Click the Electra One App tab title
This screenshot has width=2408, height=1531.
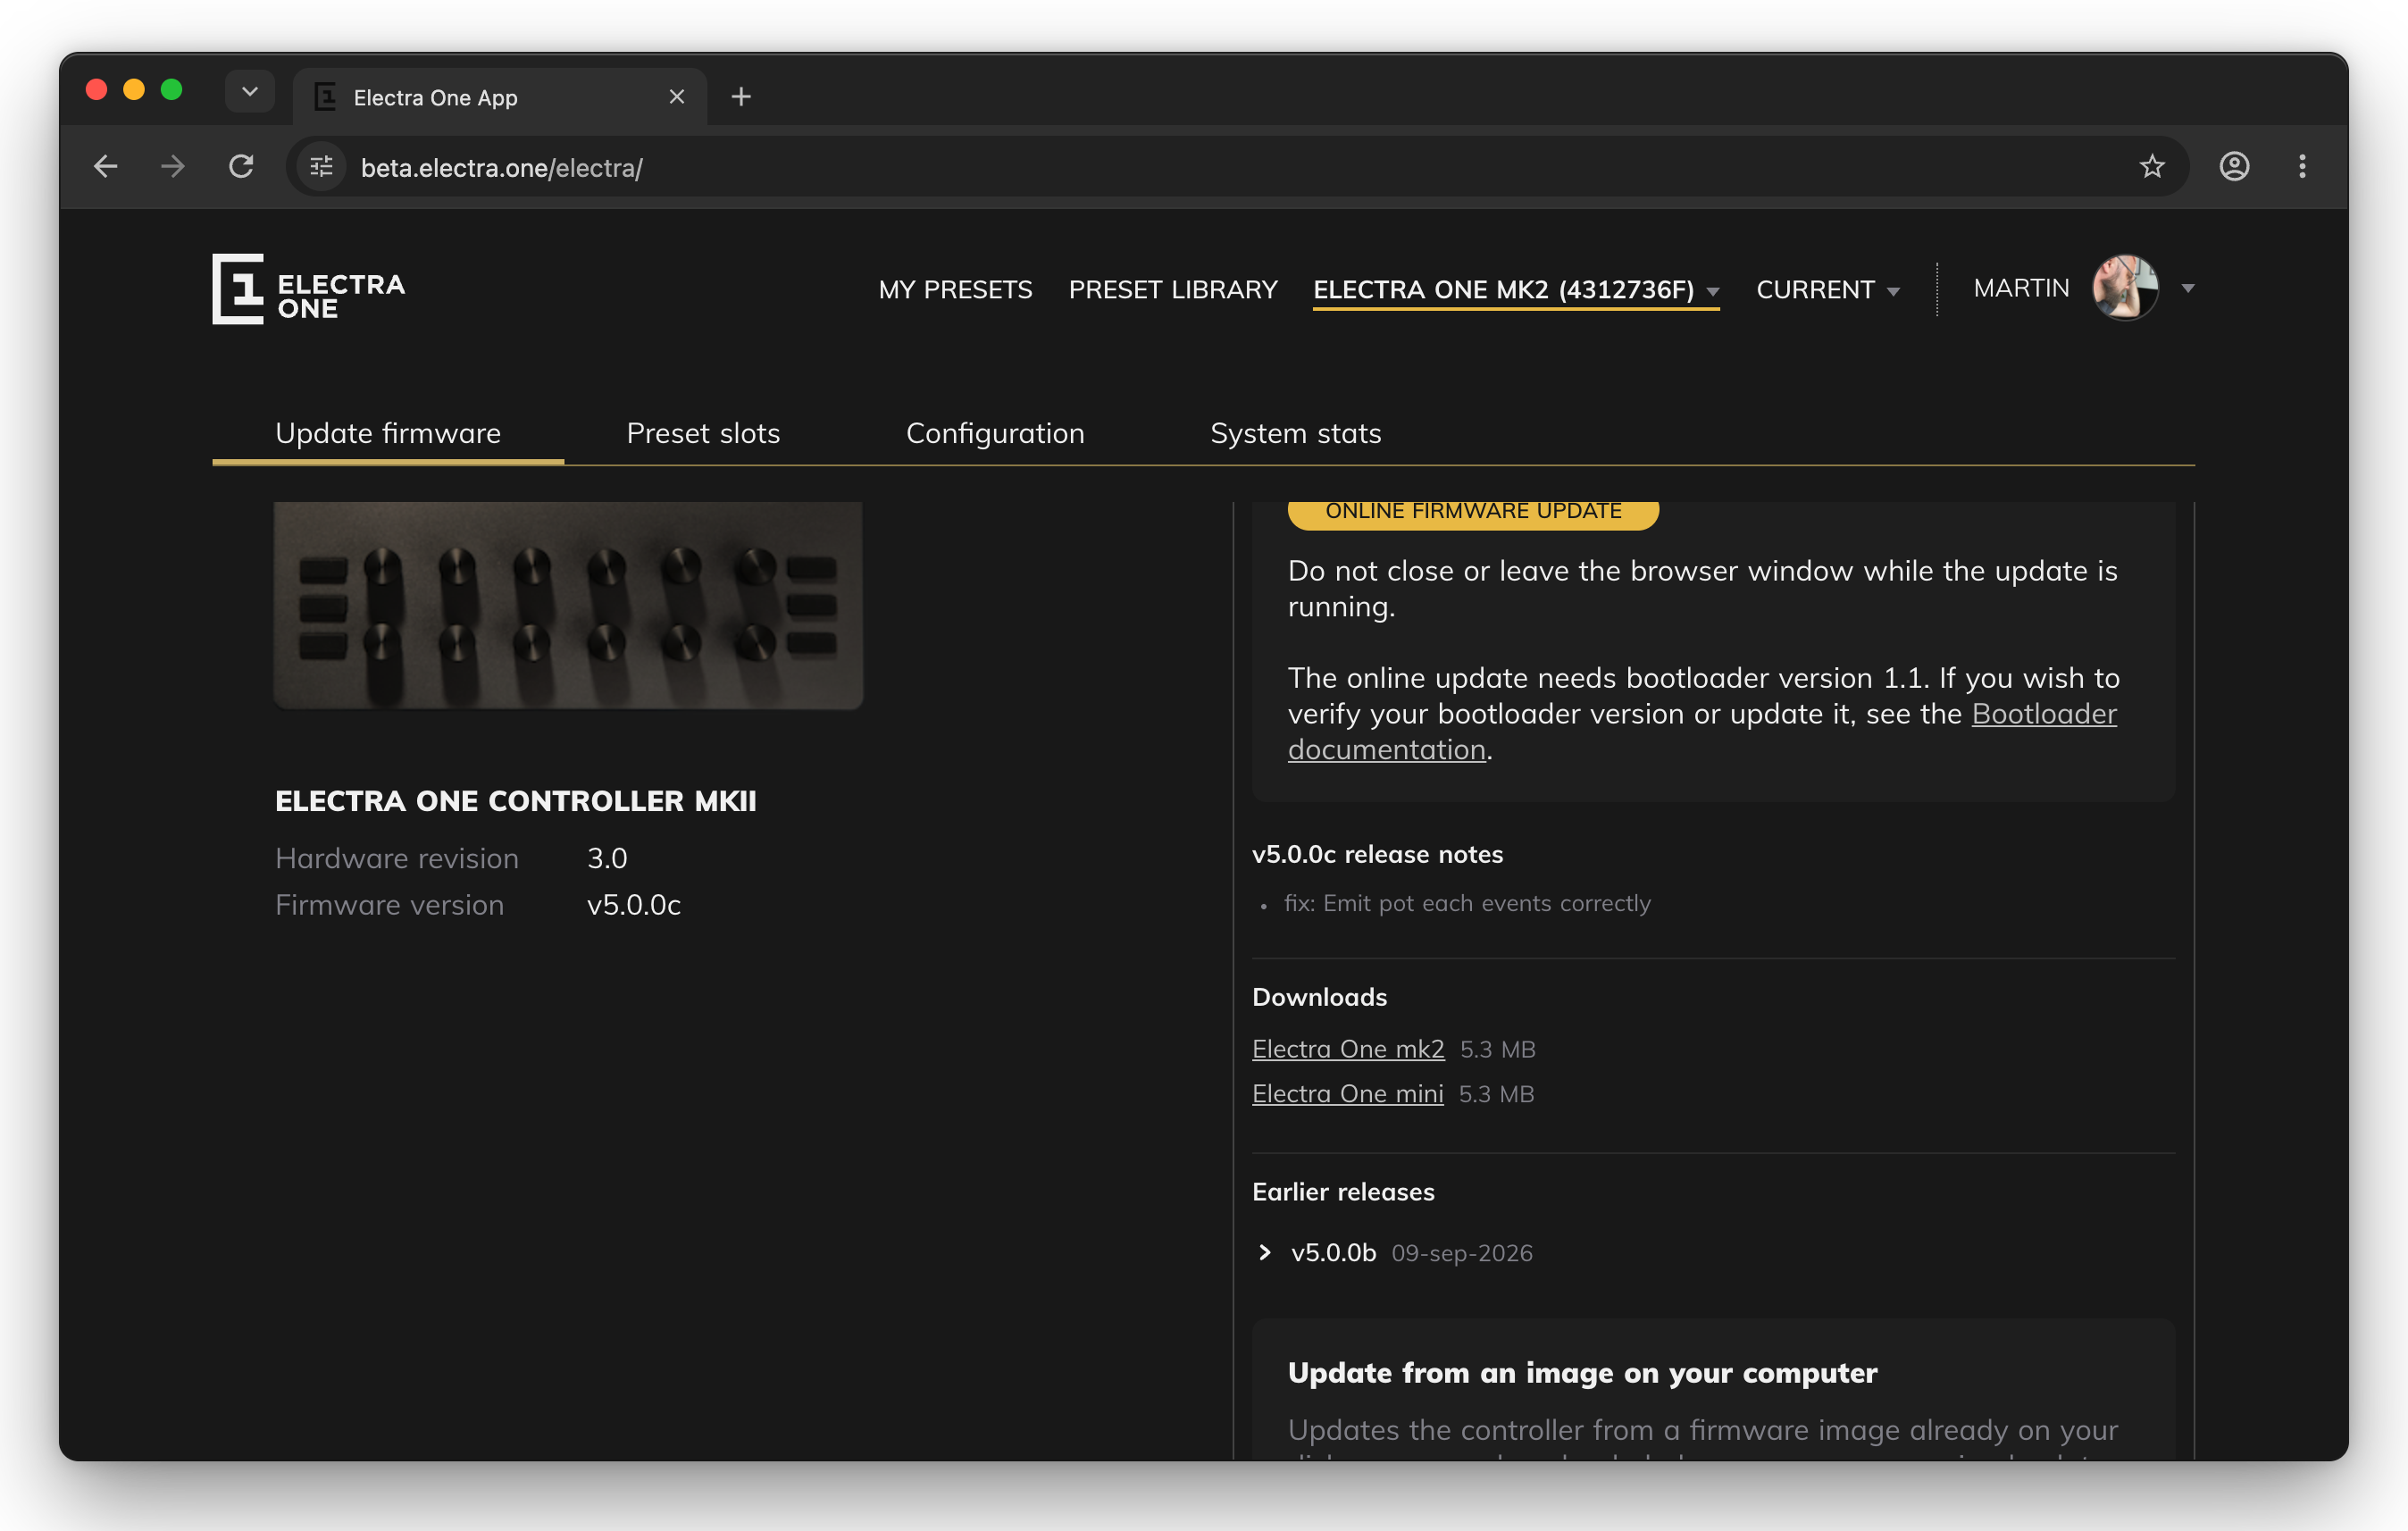coord(435,97)
